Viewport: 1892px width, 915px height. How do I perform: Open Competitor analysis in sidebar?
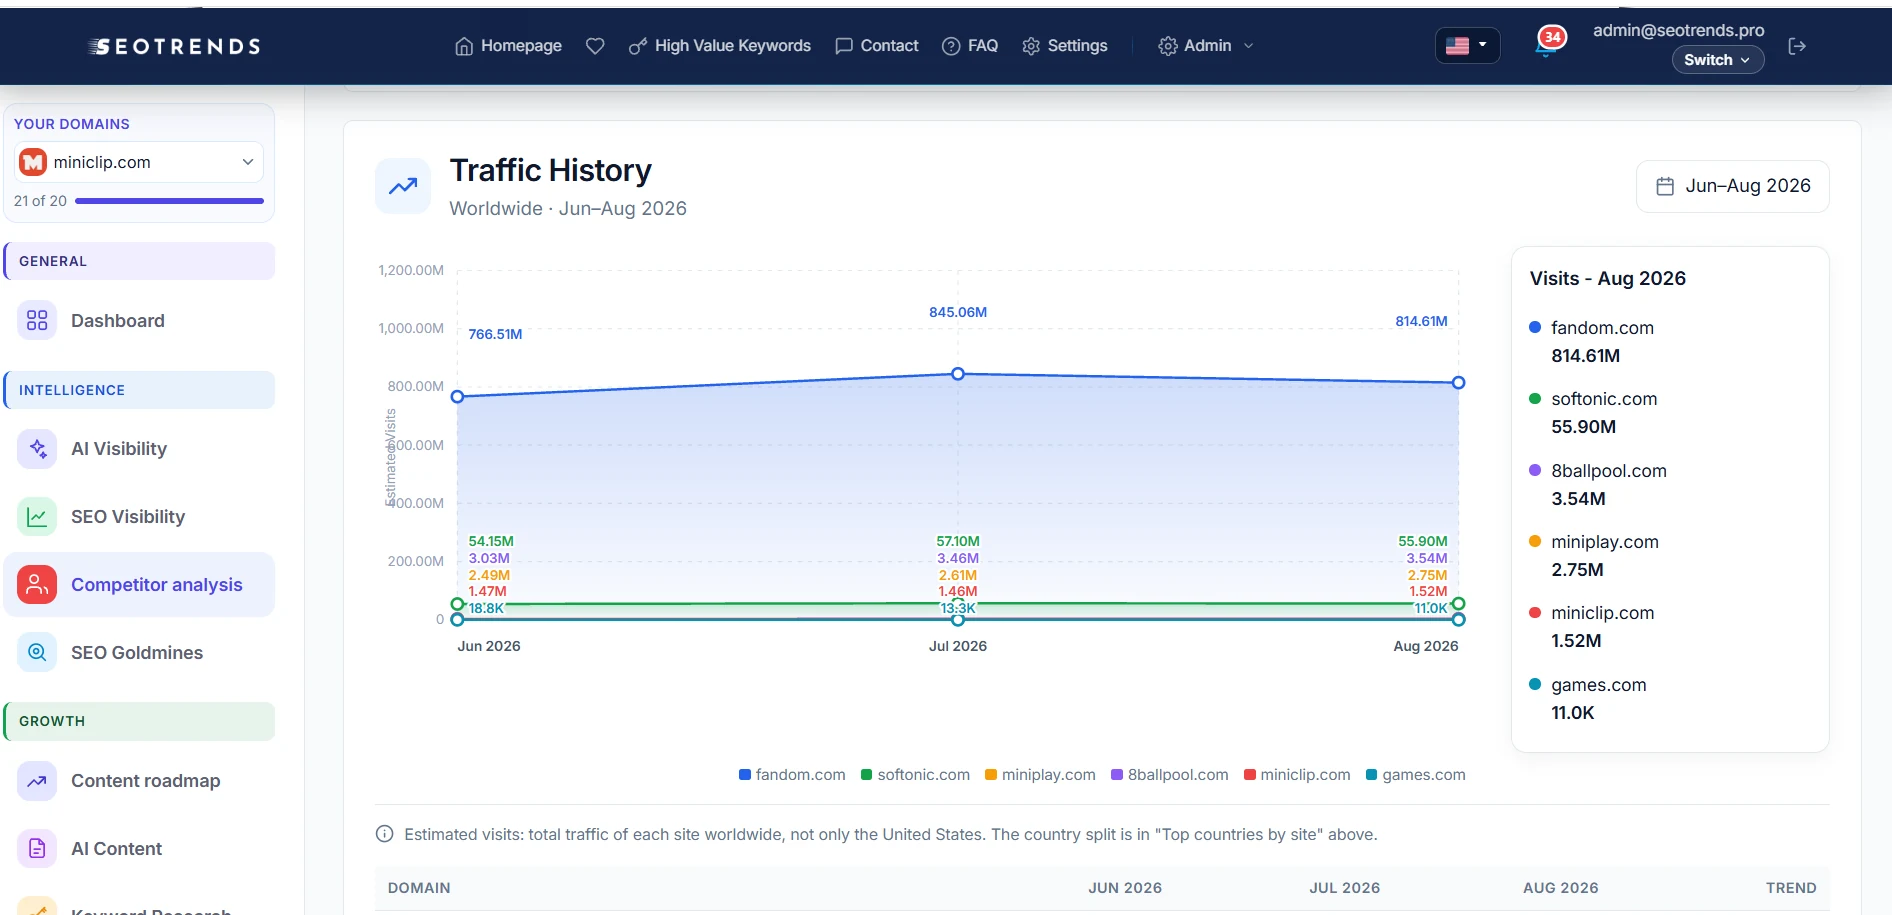click(x=139, y=585)
